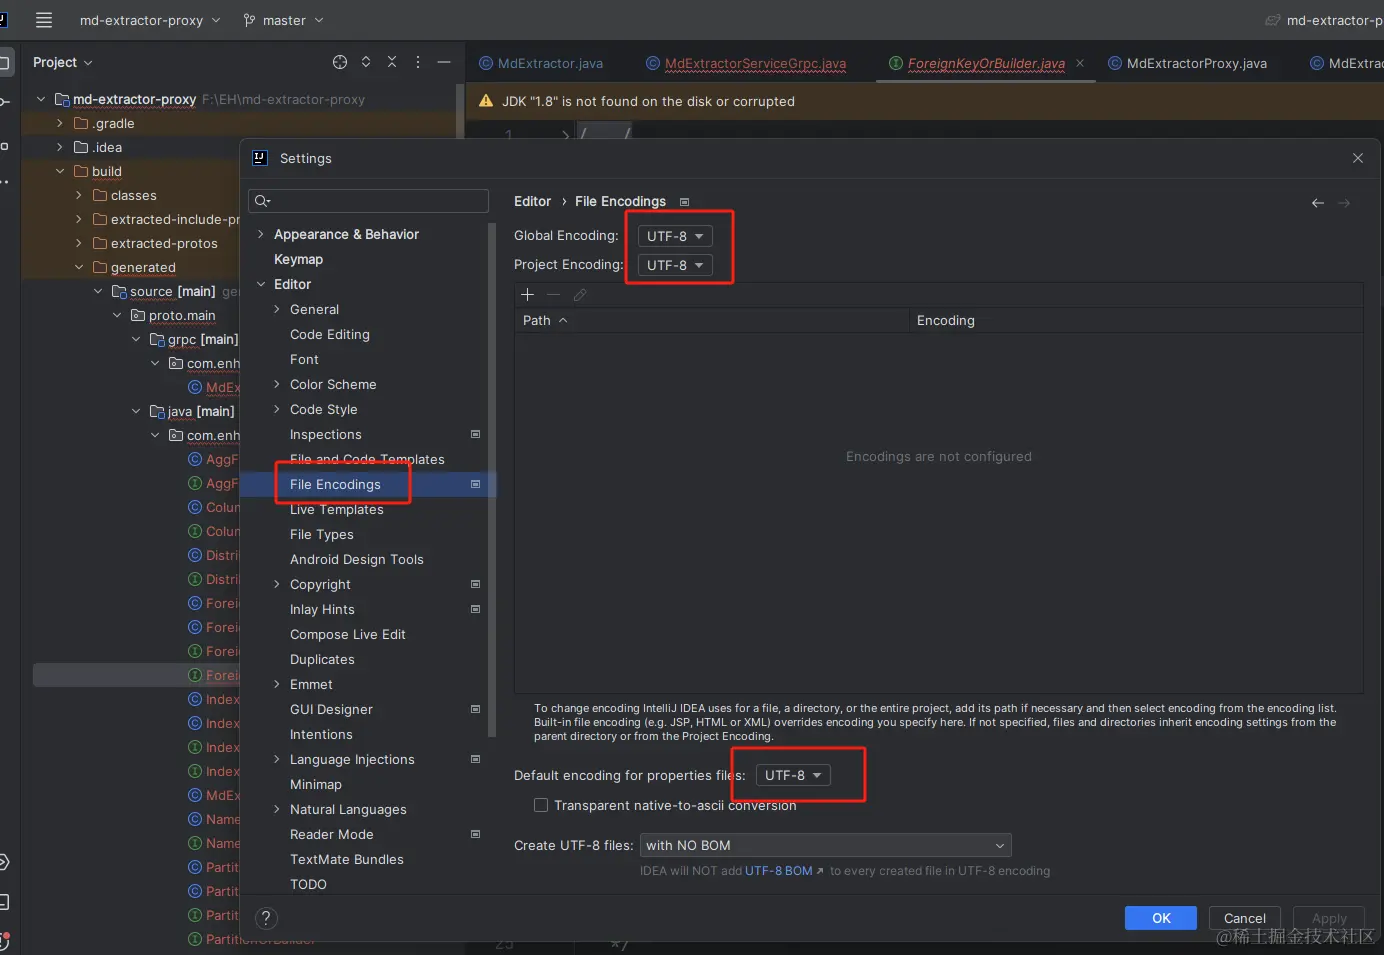
Task: Expand General under Editor
Action: (277, 309)
